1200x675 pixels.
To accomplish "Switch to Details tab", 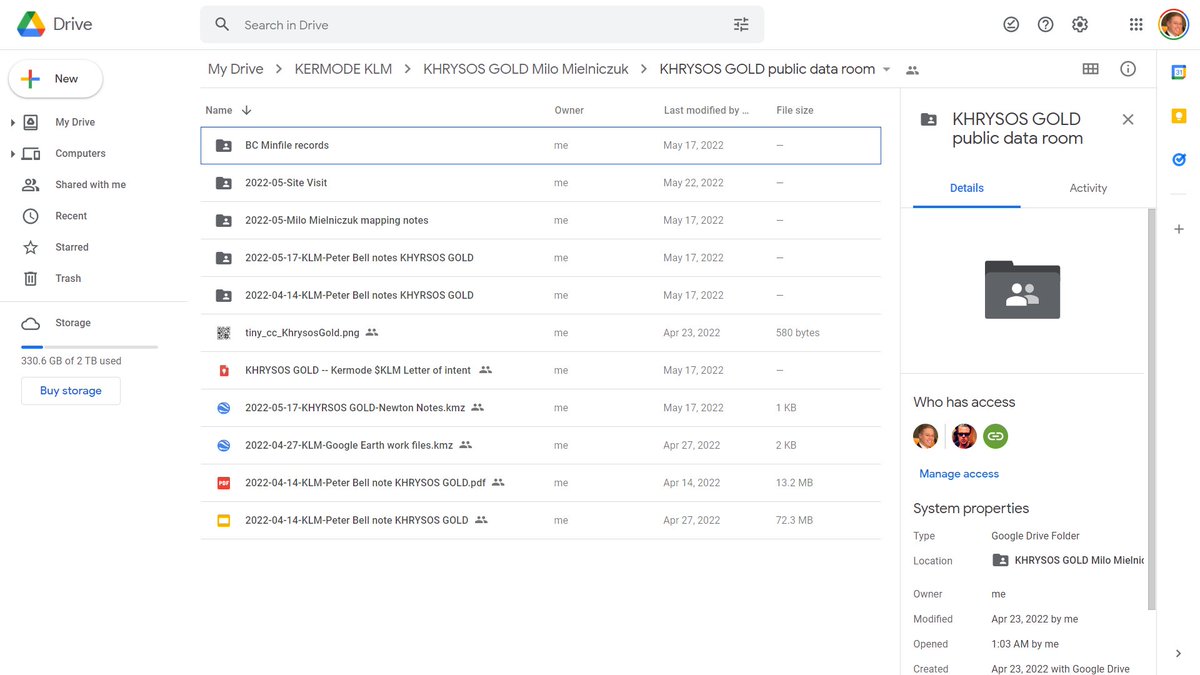I will click(x=966, y=188).
